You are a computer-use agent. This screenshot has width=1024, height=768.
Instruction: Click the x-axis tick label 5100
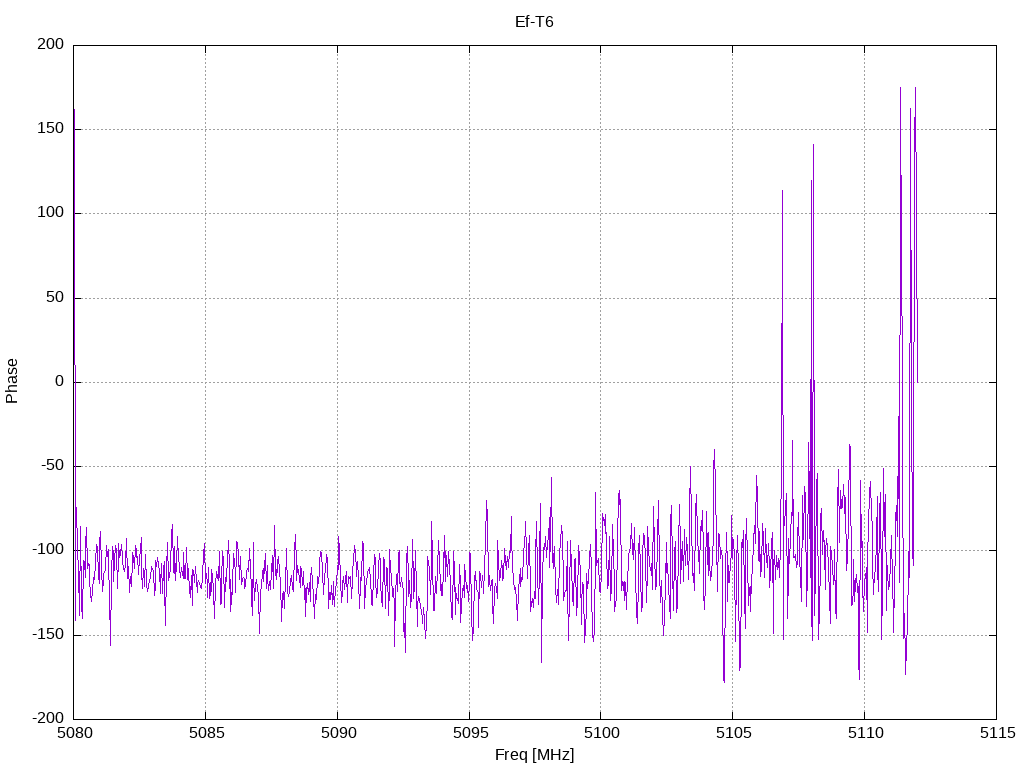[601, 733]
